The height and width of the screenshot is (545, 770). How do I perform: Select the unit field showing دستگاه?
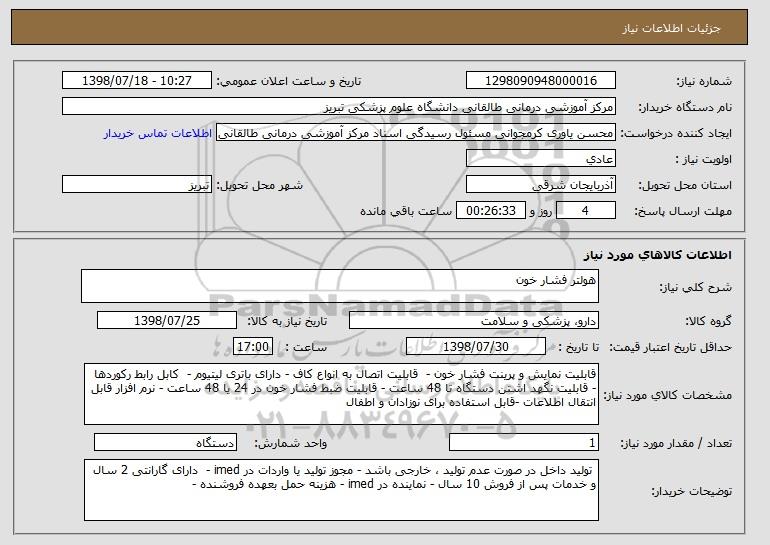point(165,443)
